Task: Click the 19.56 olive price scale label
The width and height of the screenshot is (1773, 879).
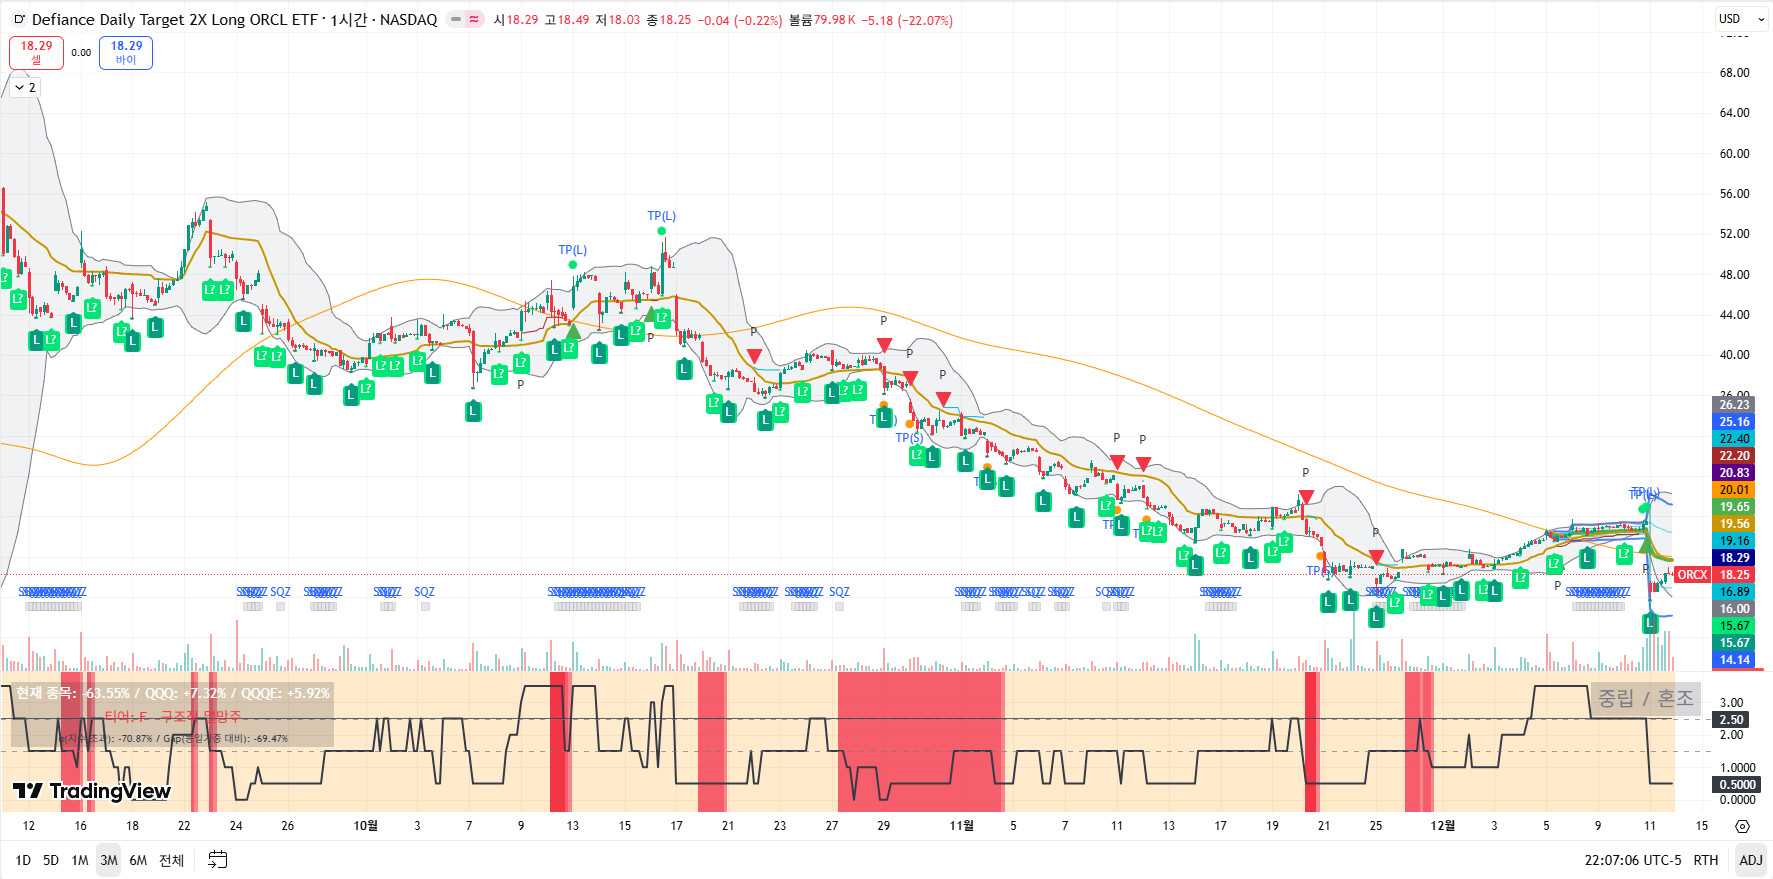Action: tap(1735, 524)
